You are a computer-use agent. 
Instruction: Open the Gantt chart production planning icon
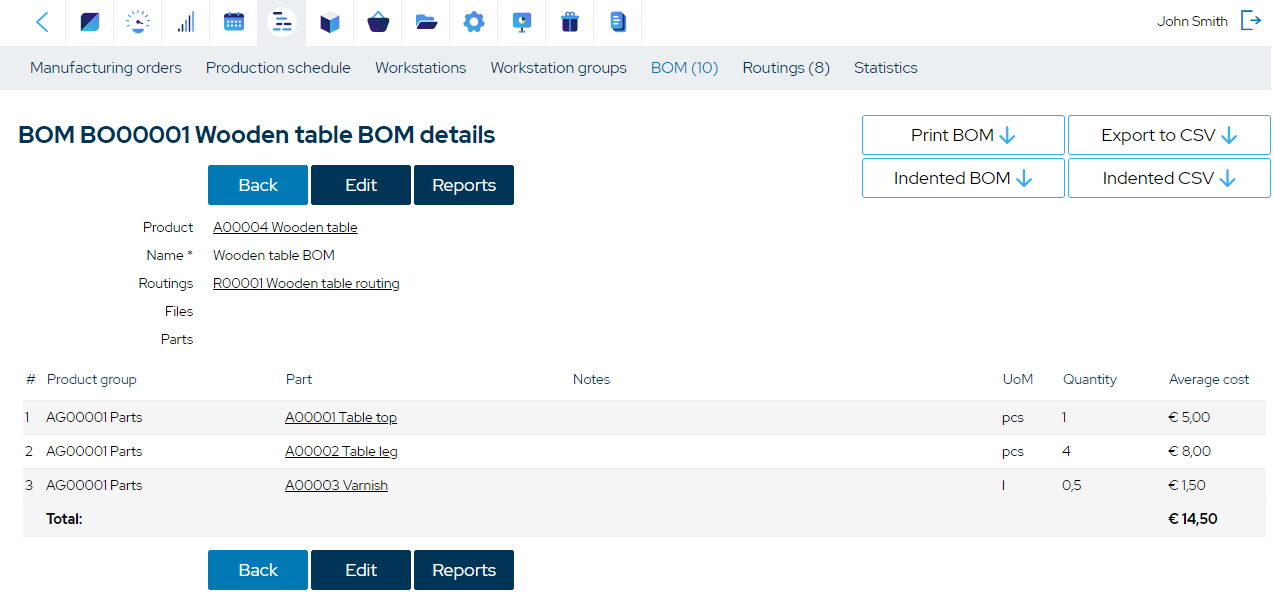tap(282, 22)
